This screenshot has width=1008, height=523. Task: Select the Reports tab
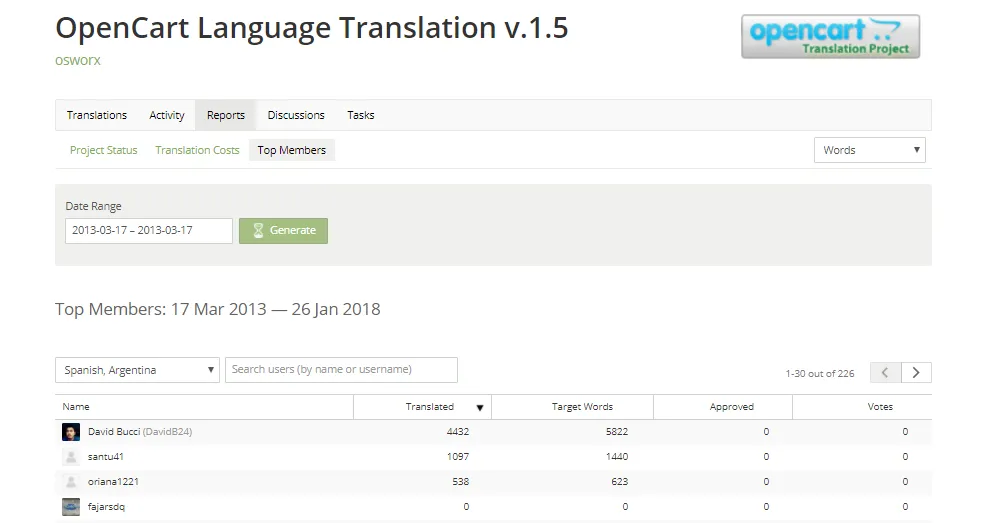[226, 115]
